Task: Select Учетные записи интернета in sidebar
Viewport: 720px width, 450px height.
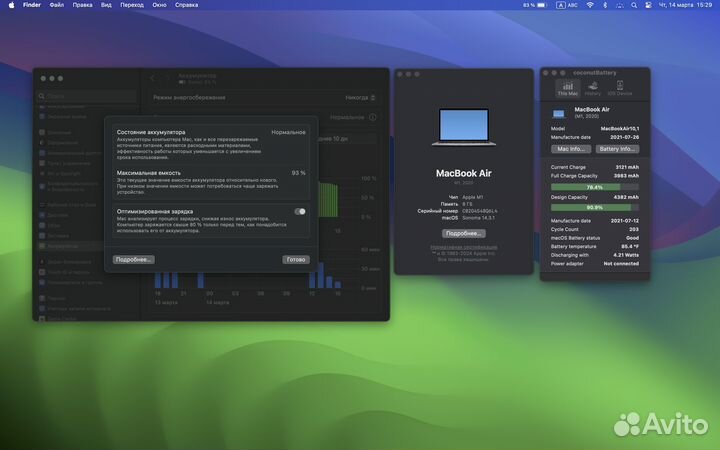Action: 73,309
